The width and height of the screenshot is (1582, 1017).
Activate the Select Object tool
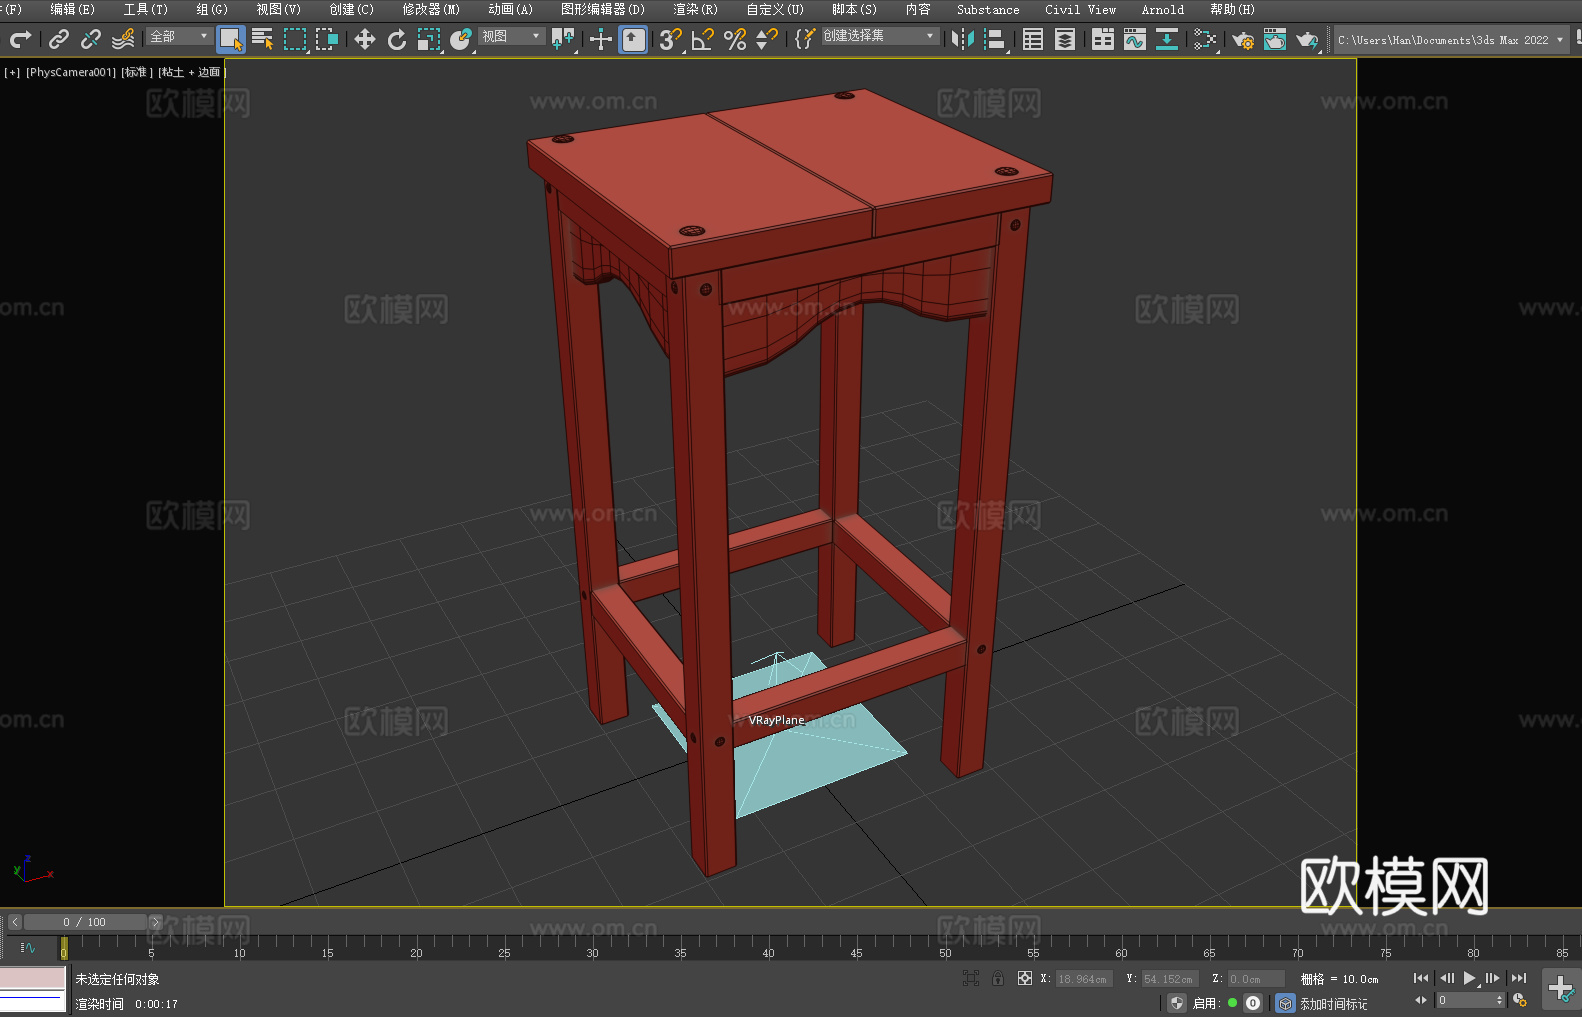pos(231,39)
